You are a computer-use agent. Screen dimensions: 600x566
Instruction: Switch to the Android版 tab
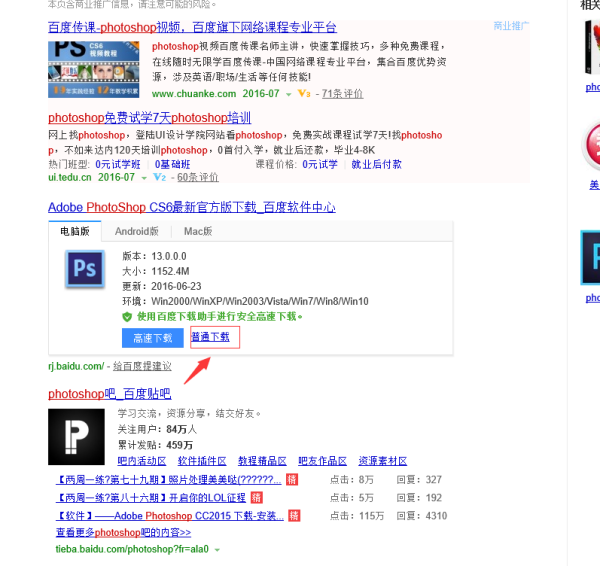pyautogui.click(x=138, y=231)
